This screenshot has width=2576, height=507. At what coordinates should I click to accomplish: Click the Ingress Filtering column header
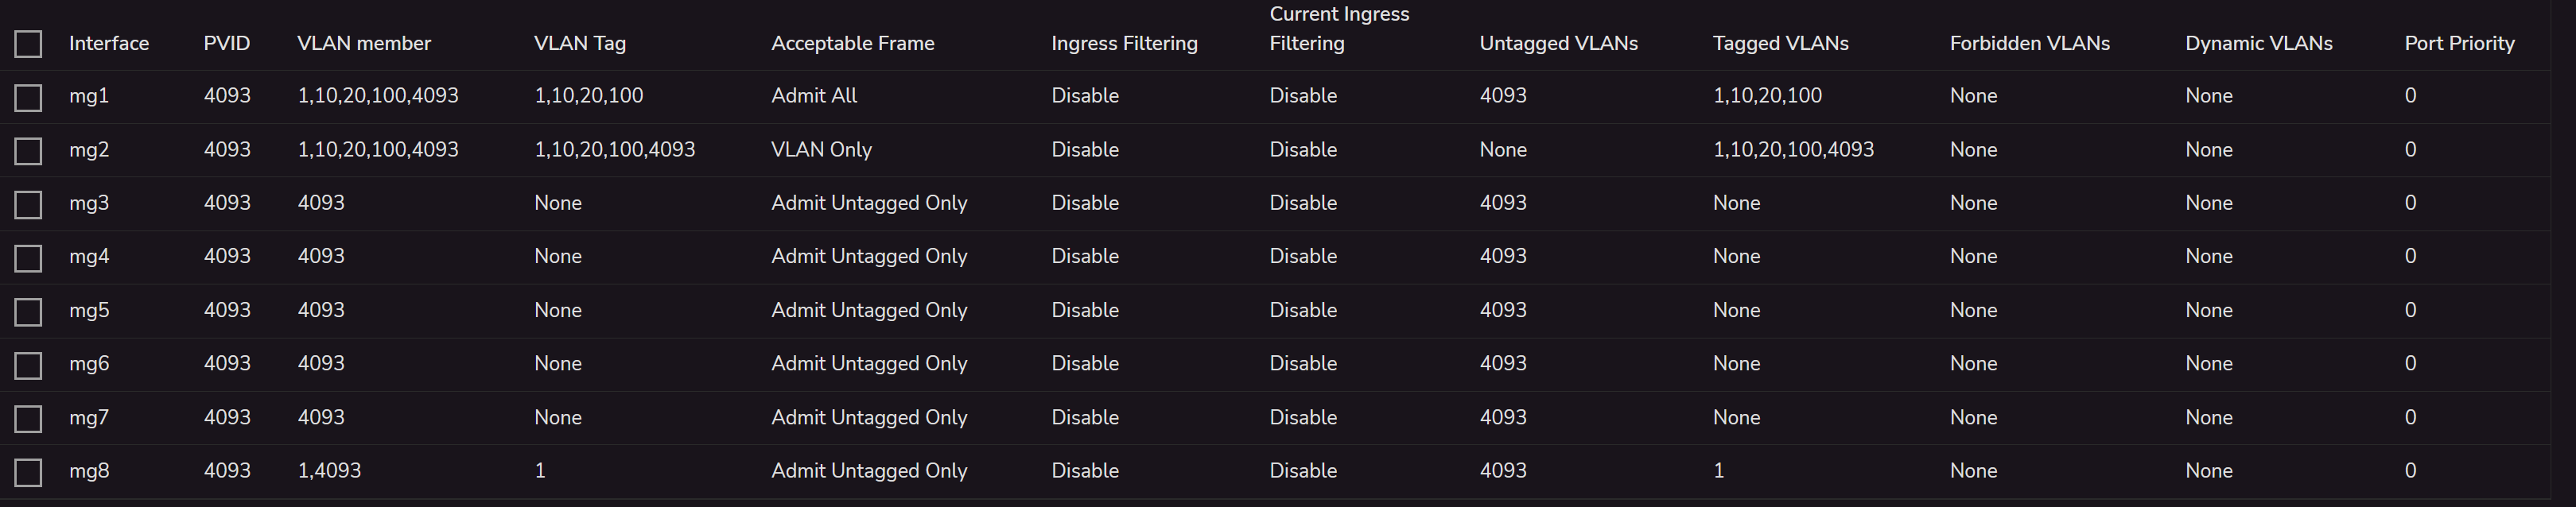[1124, 43]
